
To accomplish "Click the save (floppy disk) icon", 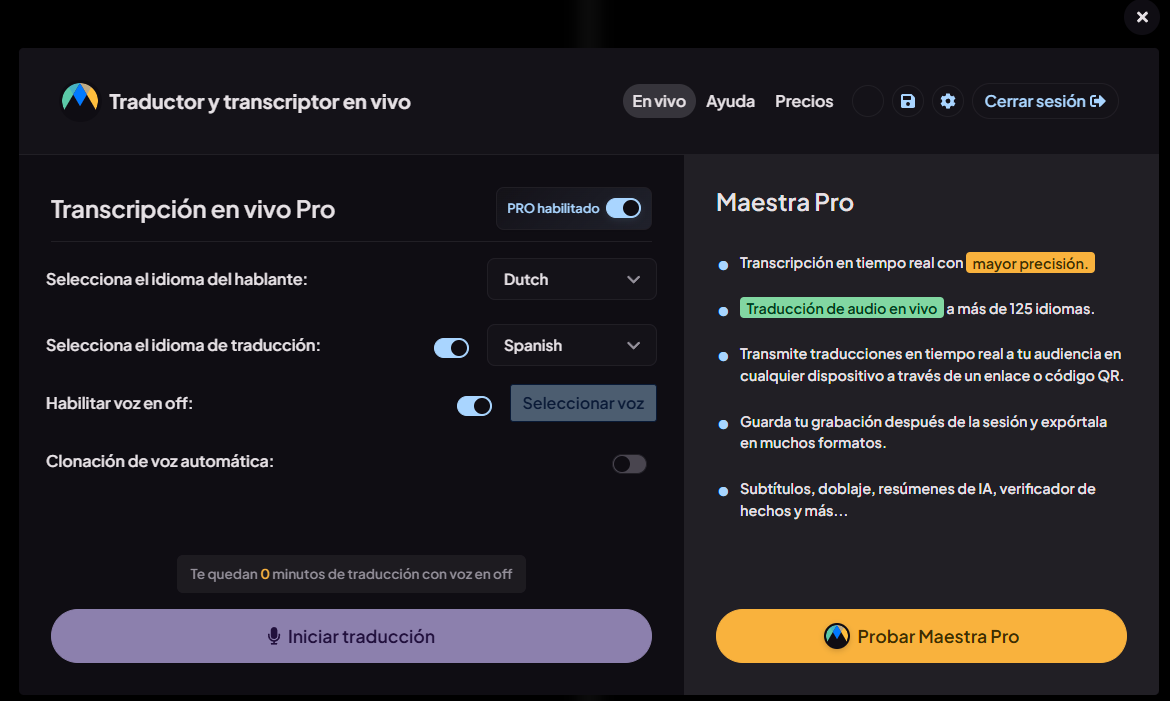I will pyautogui.click(x=907, y=101).
